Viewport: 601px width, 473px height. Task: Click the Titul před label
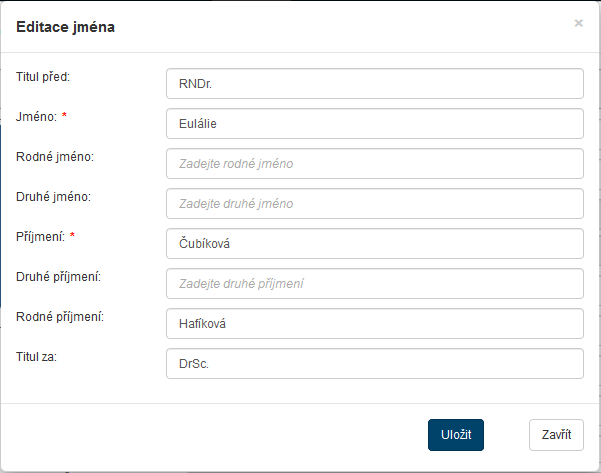49,76
